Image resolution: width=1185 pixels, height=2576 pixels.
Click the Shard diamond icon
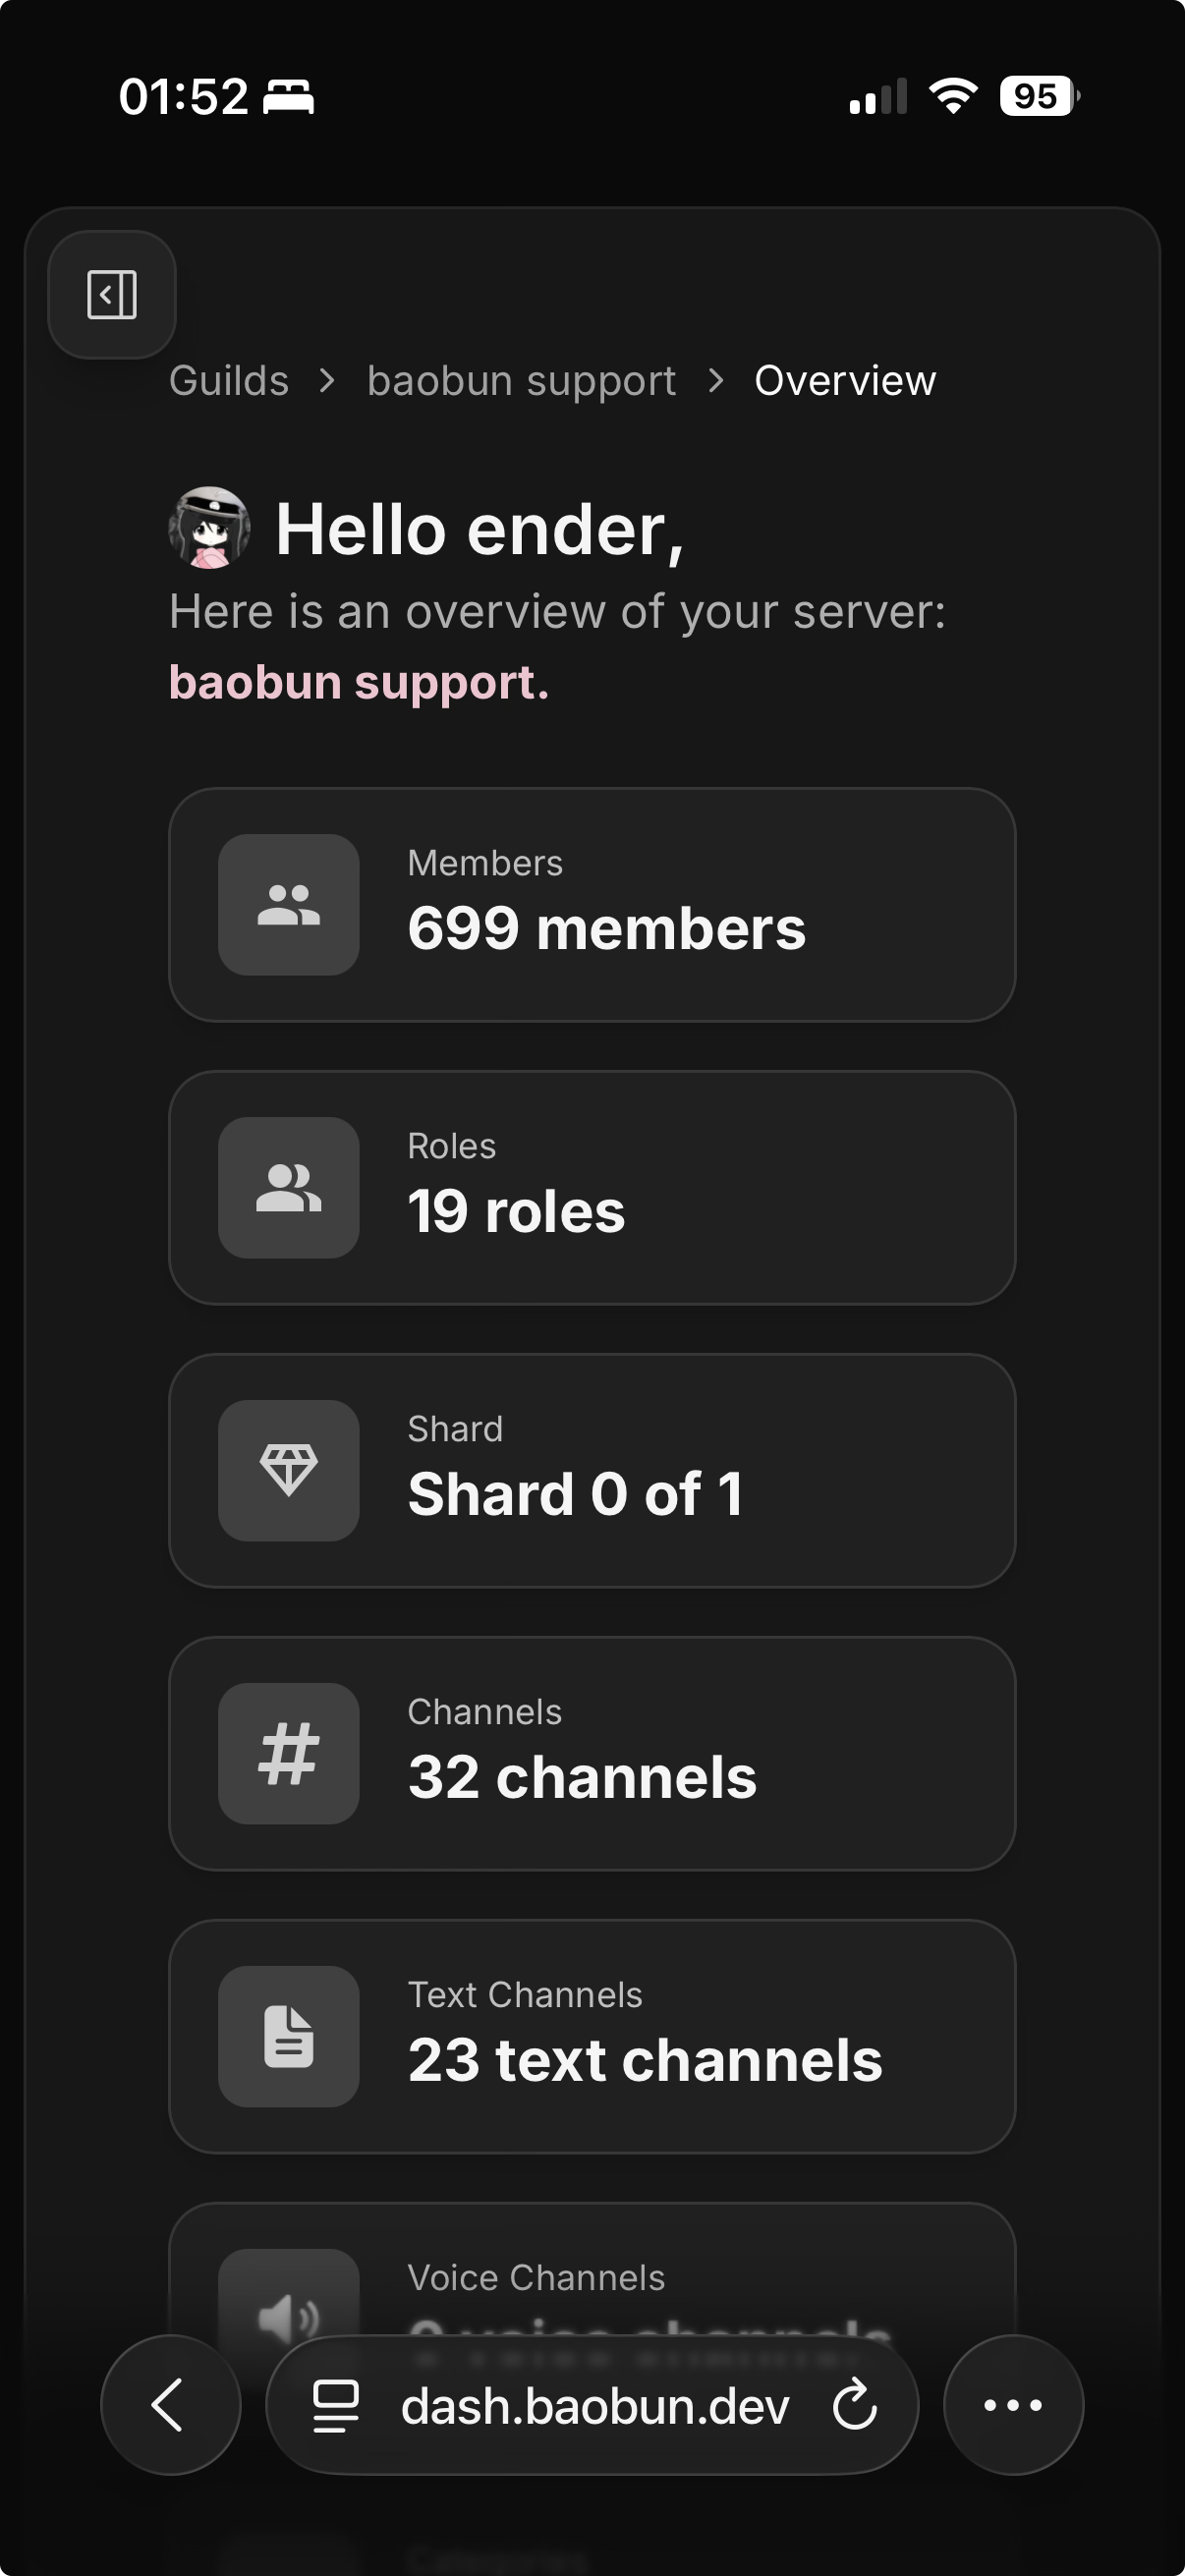click(289, 1471)
